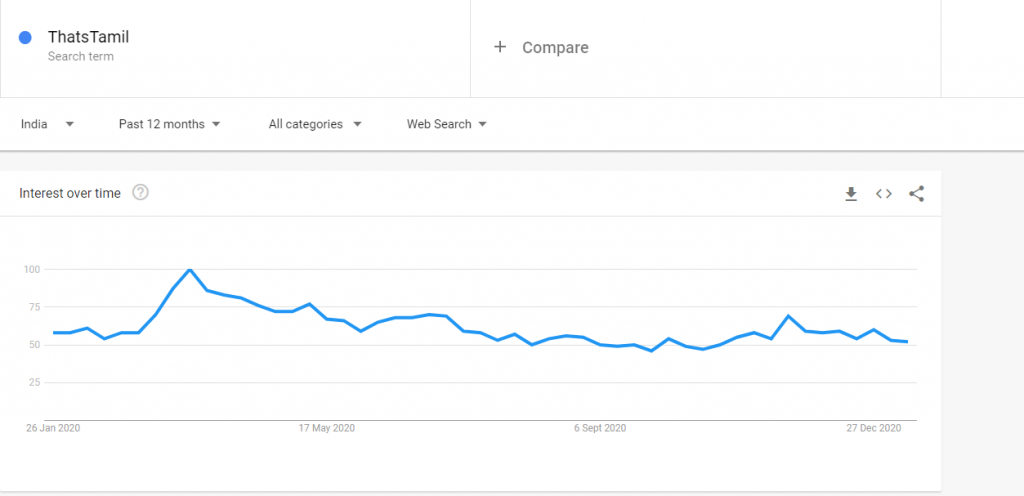Change the Web Search type dropdown
The height and width of the screenshot is (496, 1024).
point(447,124)
